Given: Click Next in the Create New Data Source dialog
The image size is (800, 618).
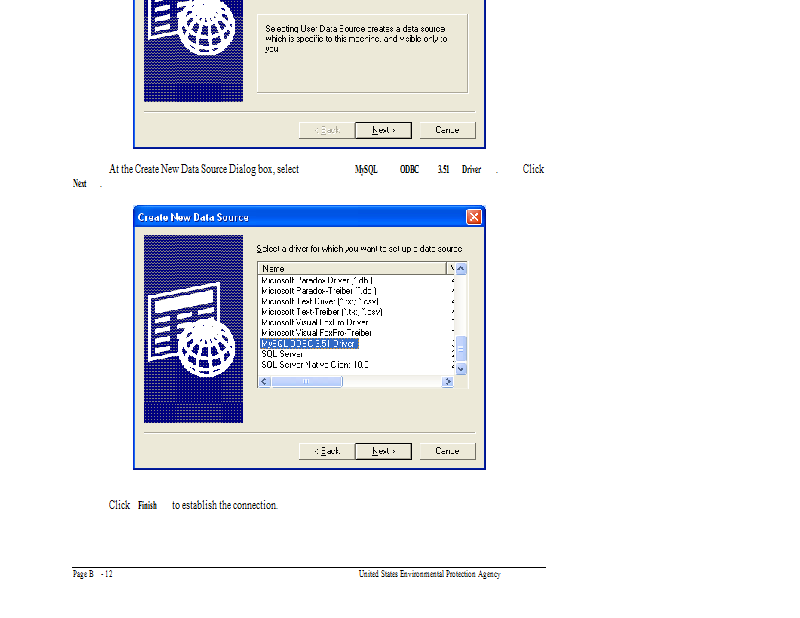Looking at the screenshot, I should coord(383,451).
